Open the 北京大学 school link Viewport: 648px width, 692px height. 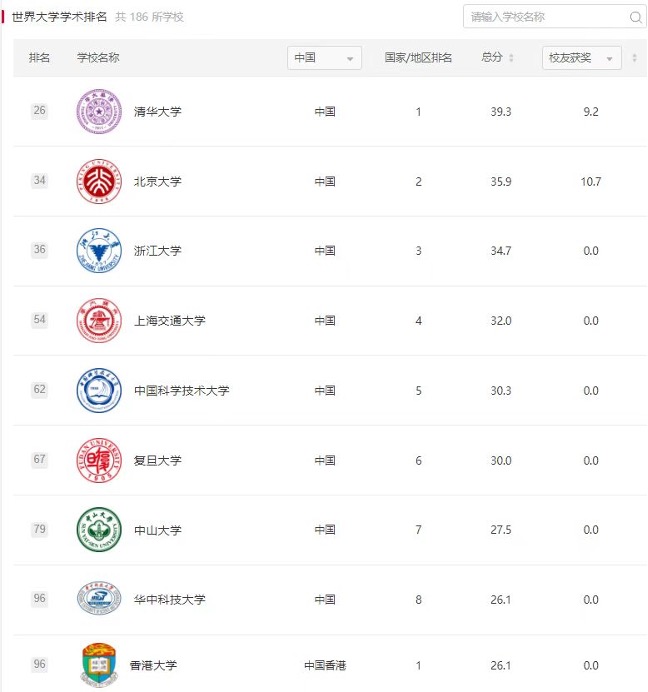pos(158,182)
